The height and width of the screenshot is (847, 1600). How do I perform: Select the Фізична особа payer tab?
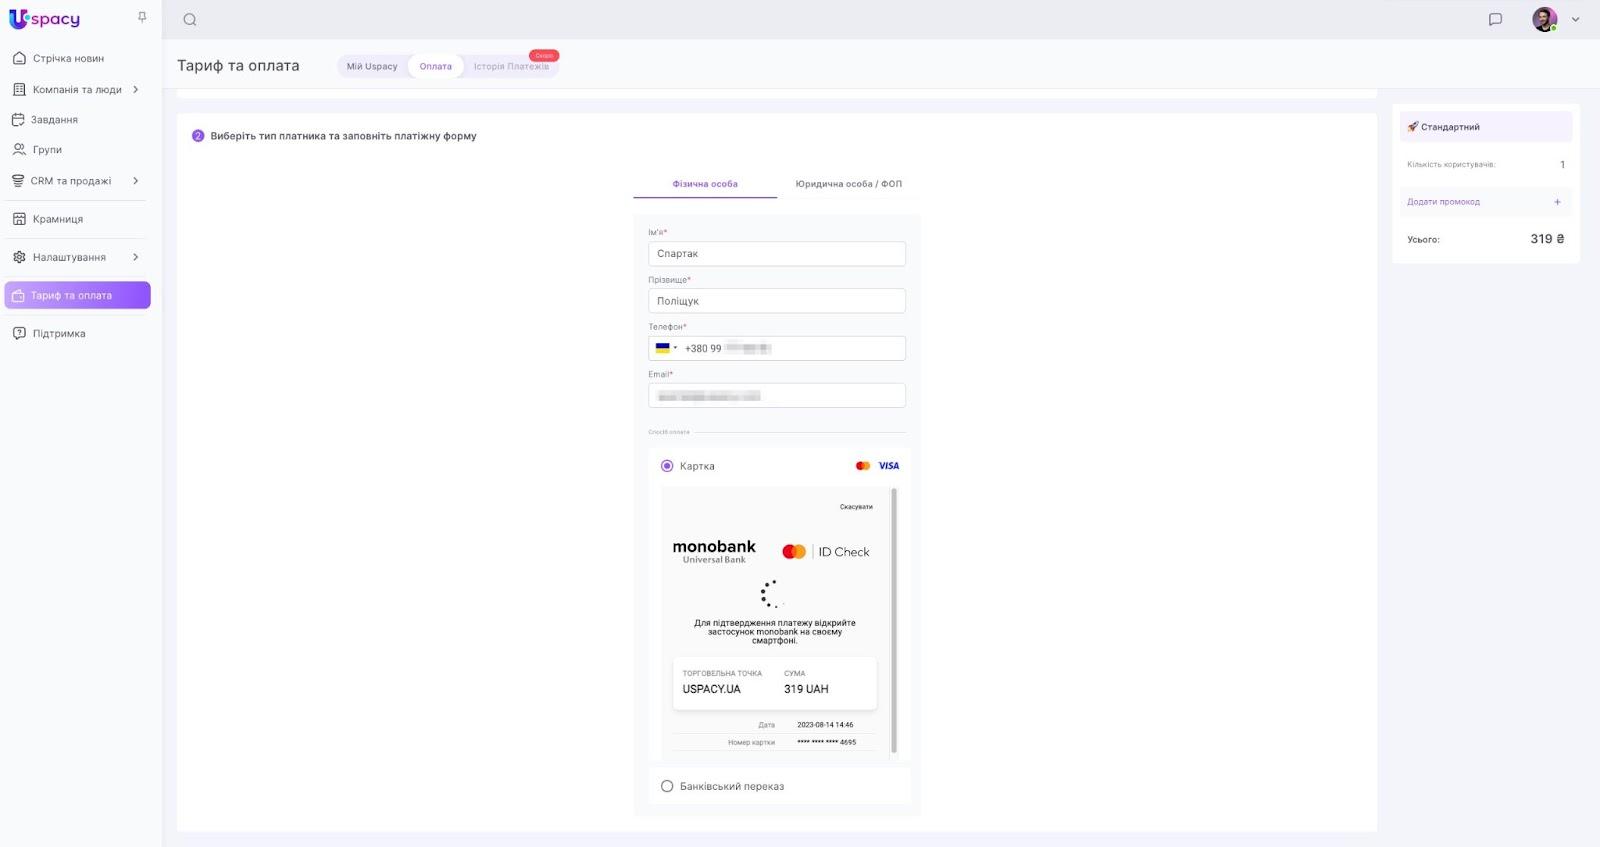(705, 184)
